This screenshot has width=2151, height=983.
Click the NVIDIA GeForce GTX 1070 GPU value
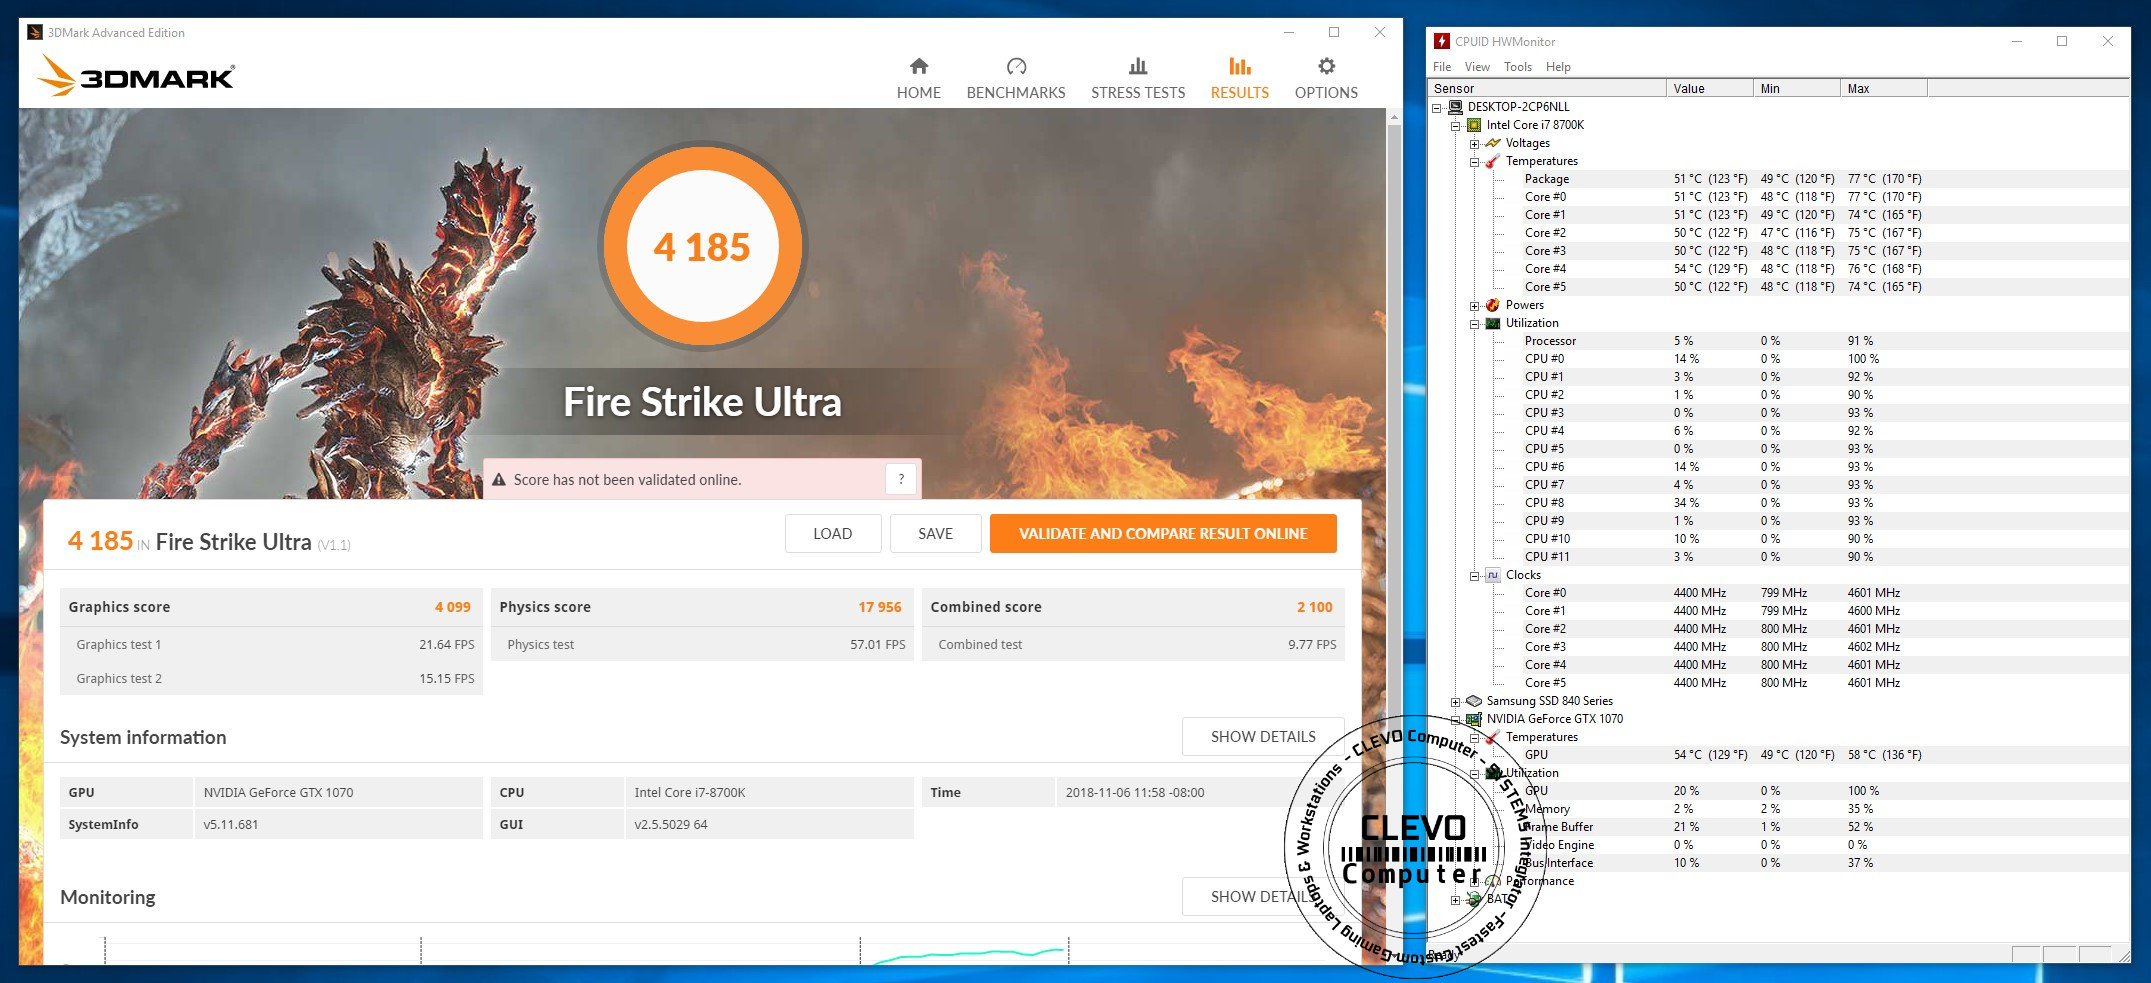[x=278, y=792]
